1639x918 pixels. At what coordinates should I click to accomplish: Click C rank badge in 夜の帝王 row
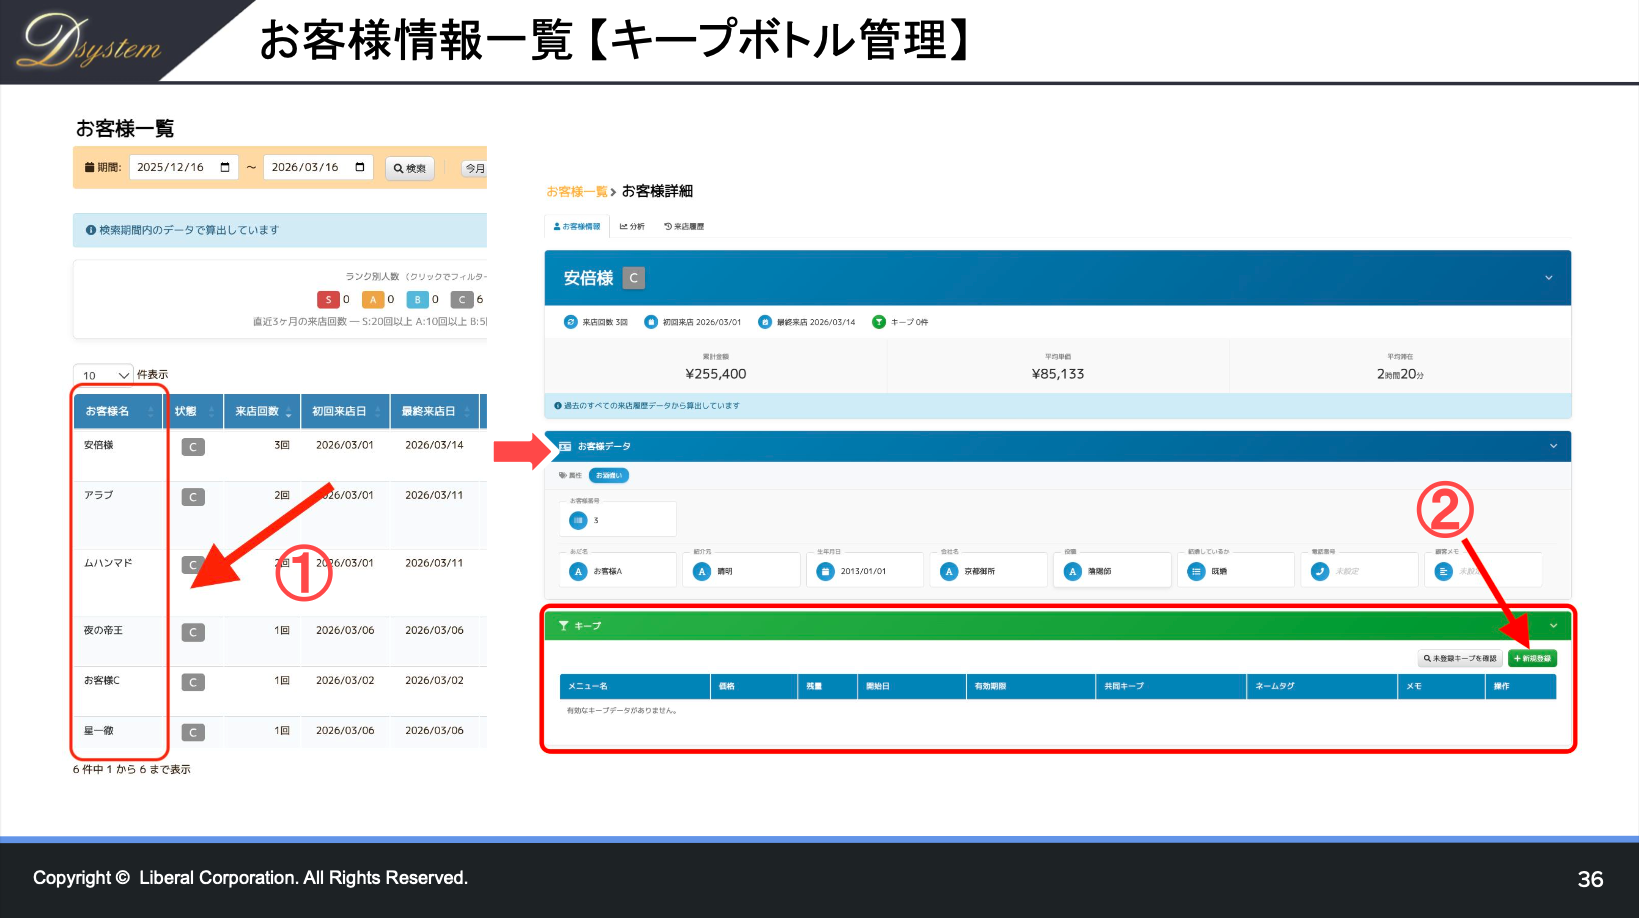[x=193, y=632]
